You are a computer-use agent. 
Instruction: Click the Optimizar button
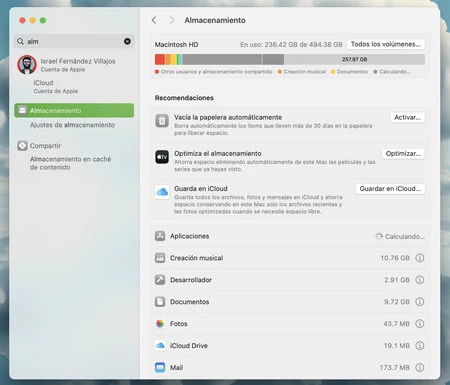pos(403,154)
